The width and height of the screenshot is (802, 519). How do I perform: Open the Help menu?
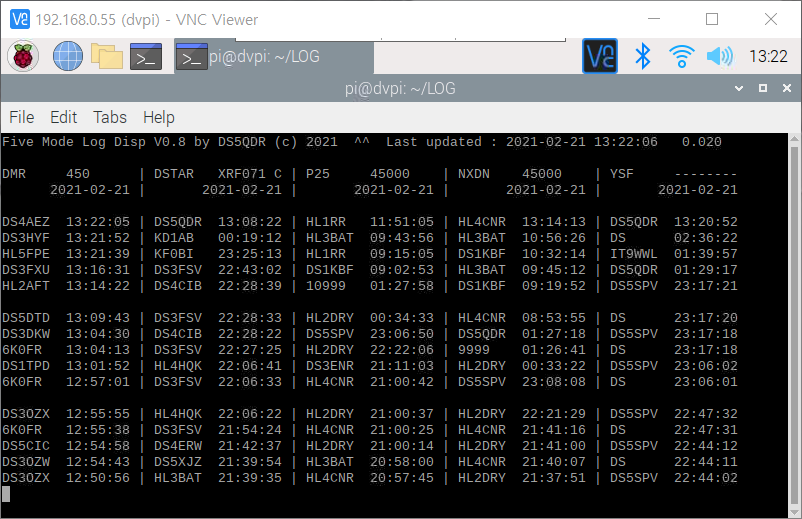point(159,117)
